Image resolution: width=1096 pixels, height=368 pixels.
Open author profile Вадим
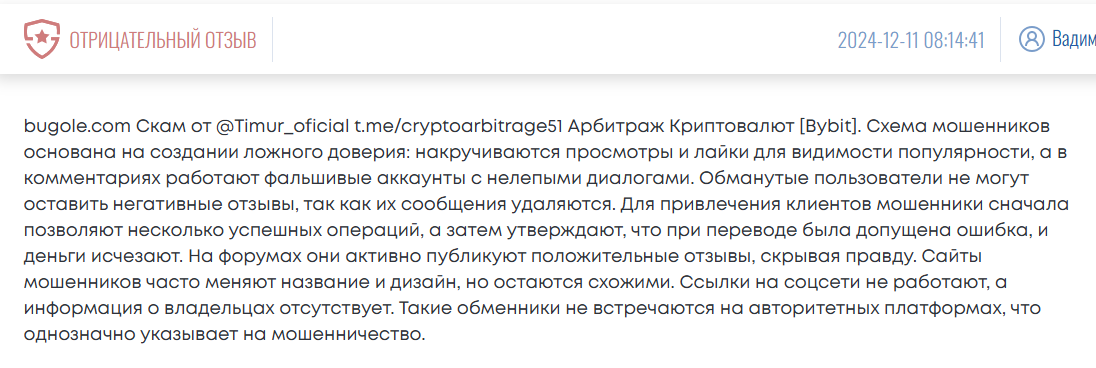coord(1074,39)
